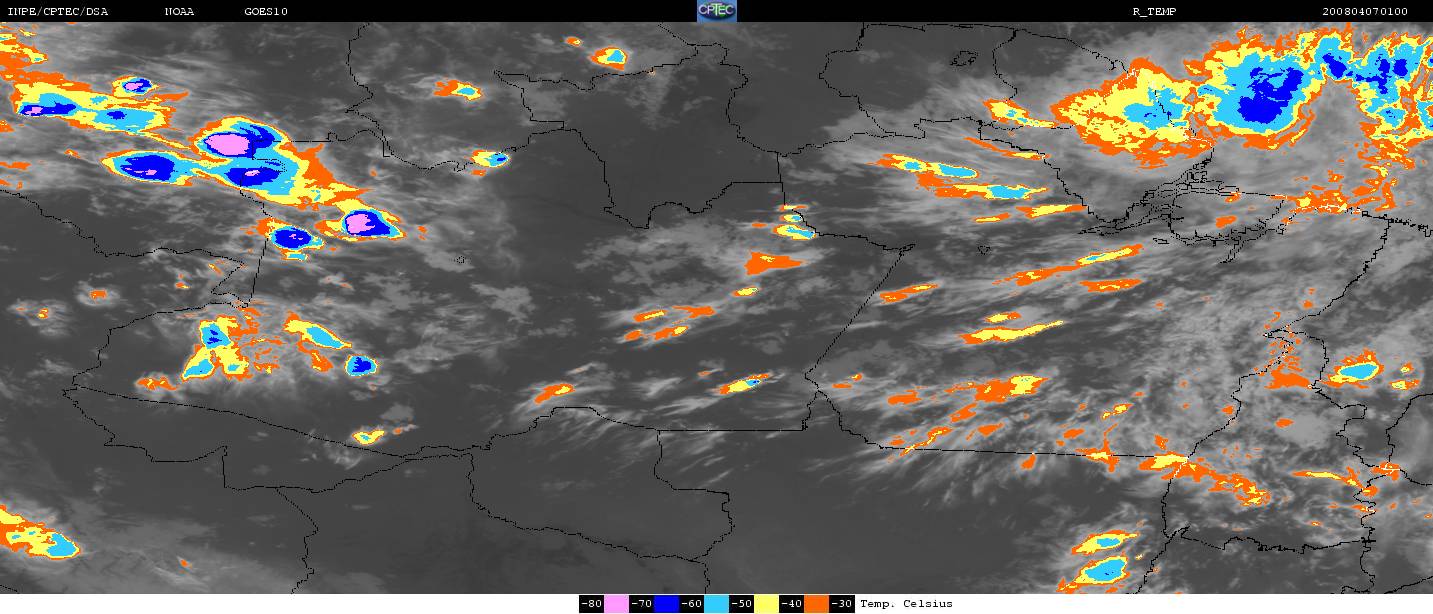Click the -70 legend value label
The width and height of the screenshot is (1433, 614).
pos(641,604)
